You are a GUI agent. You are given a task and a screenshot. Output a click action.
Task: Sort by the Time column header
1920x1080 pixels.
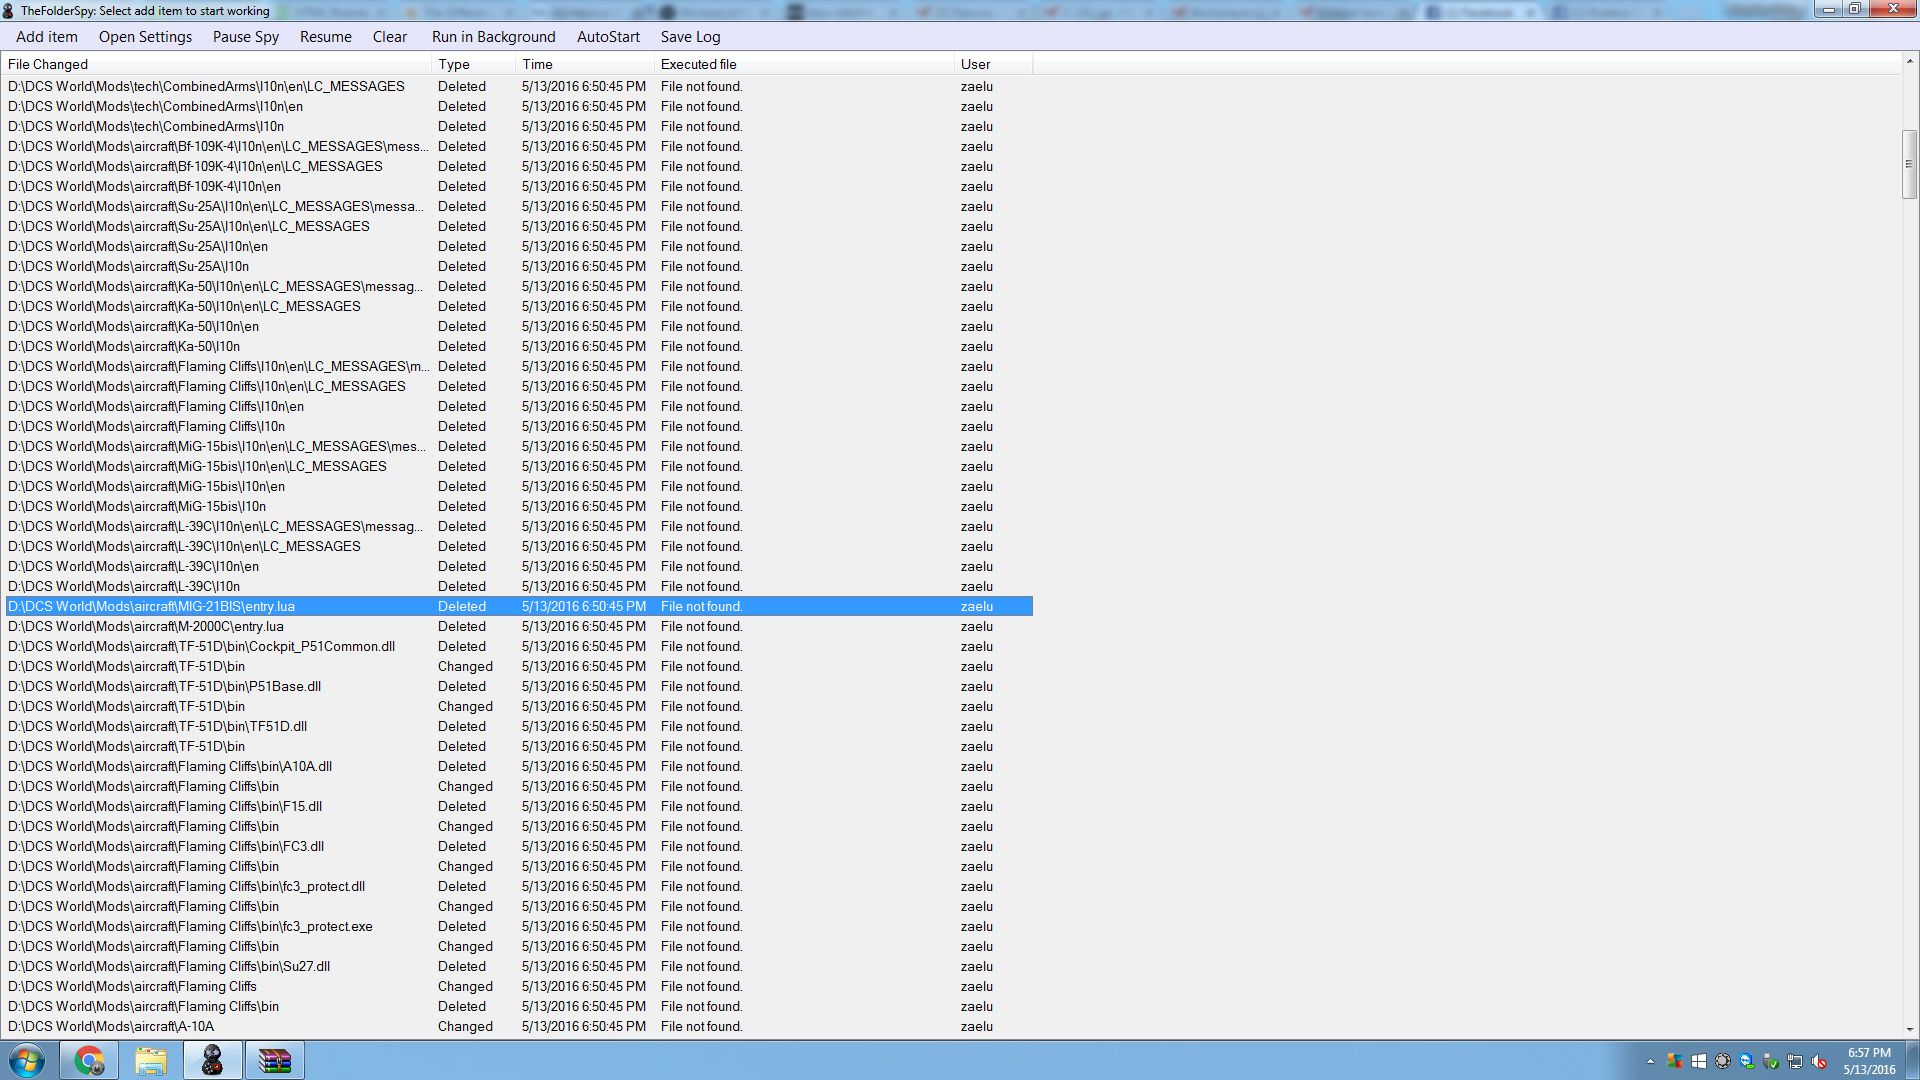pyautogui.click(x=585, y=64)
